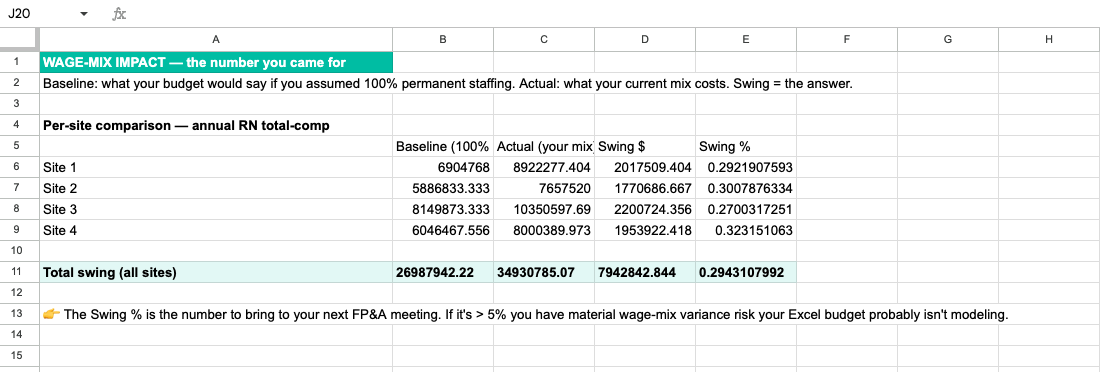1100x372 pixels.
Task: Click the Baseline explanation text in row 2
Action: pyautogui.click(x=448, y=83)
